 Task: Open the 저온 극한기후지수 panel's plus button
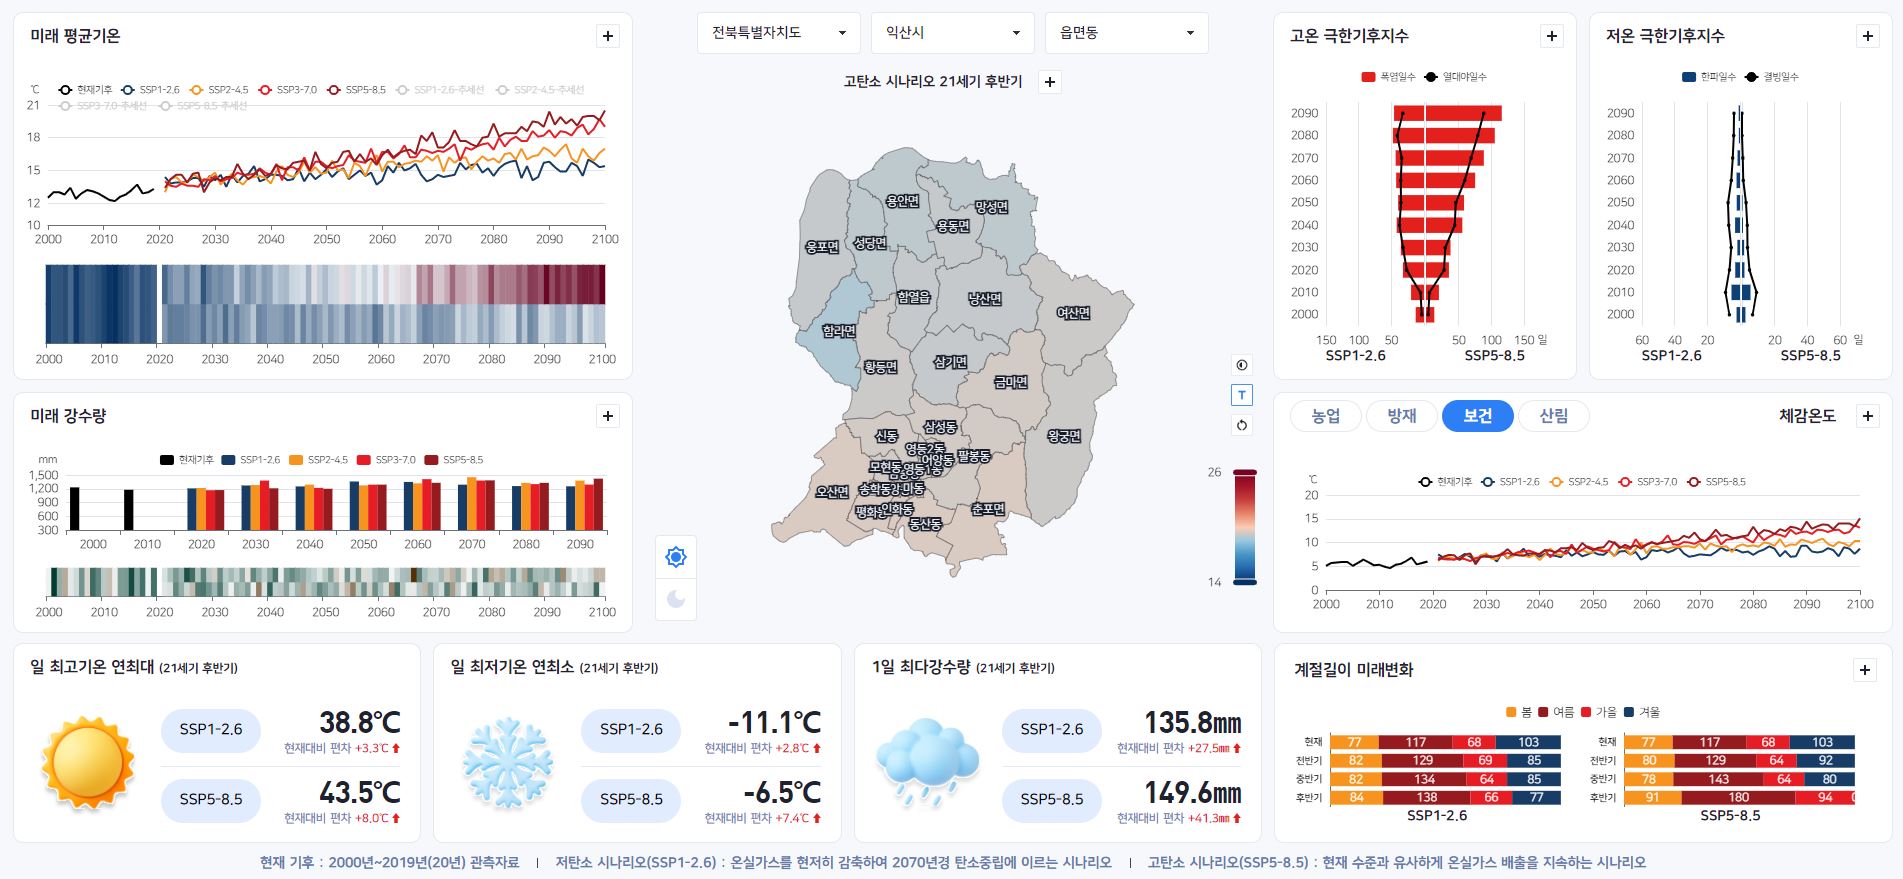[1867, 36]
